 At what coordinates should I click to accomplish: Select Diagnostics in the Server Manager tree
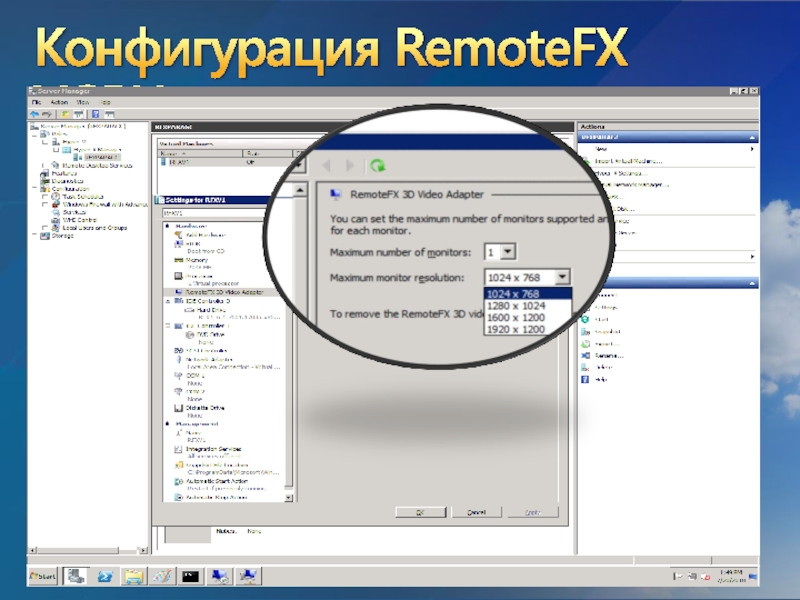click(x=67, y=181)
